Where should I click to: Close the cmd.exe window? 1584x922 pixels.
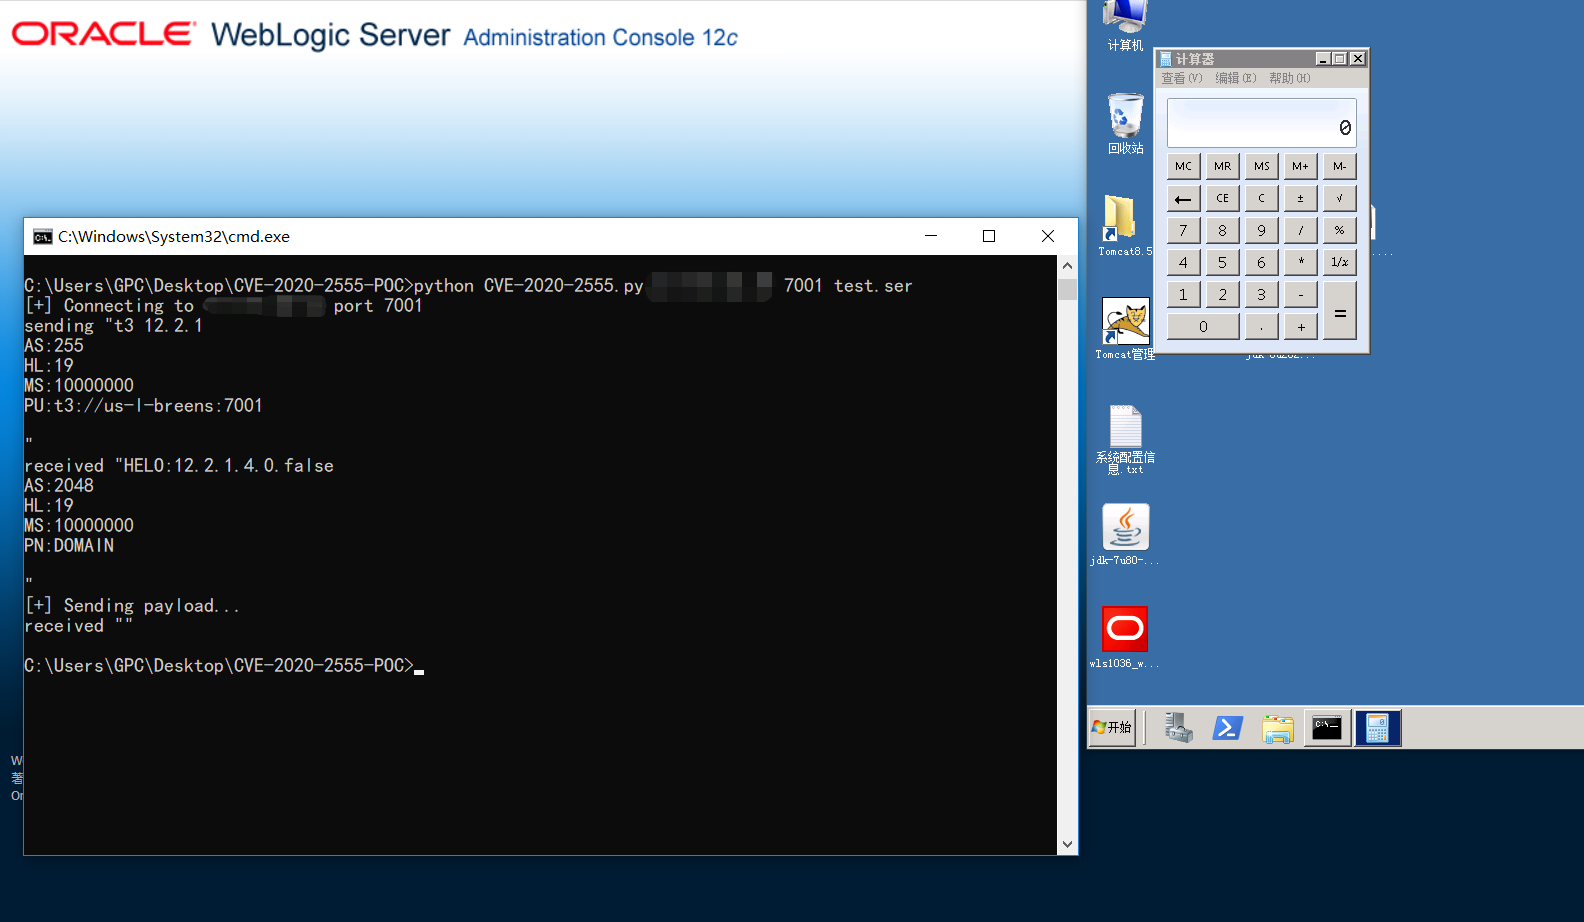tap(1048, 236)
